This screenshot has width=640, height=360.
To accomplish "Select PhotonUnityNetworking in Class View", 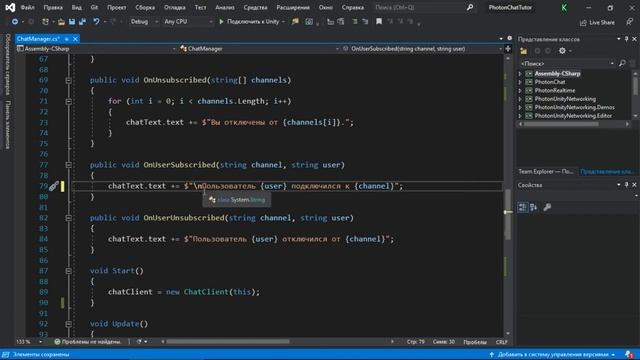I will [x=565, y=99].
